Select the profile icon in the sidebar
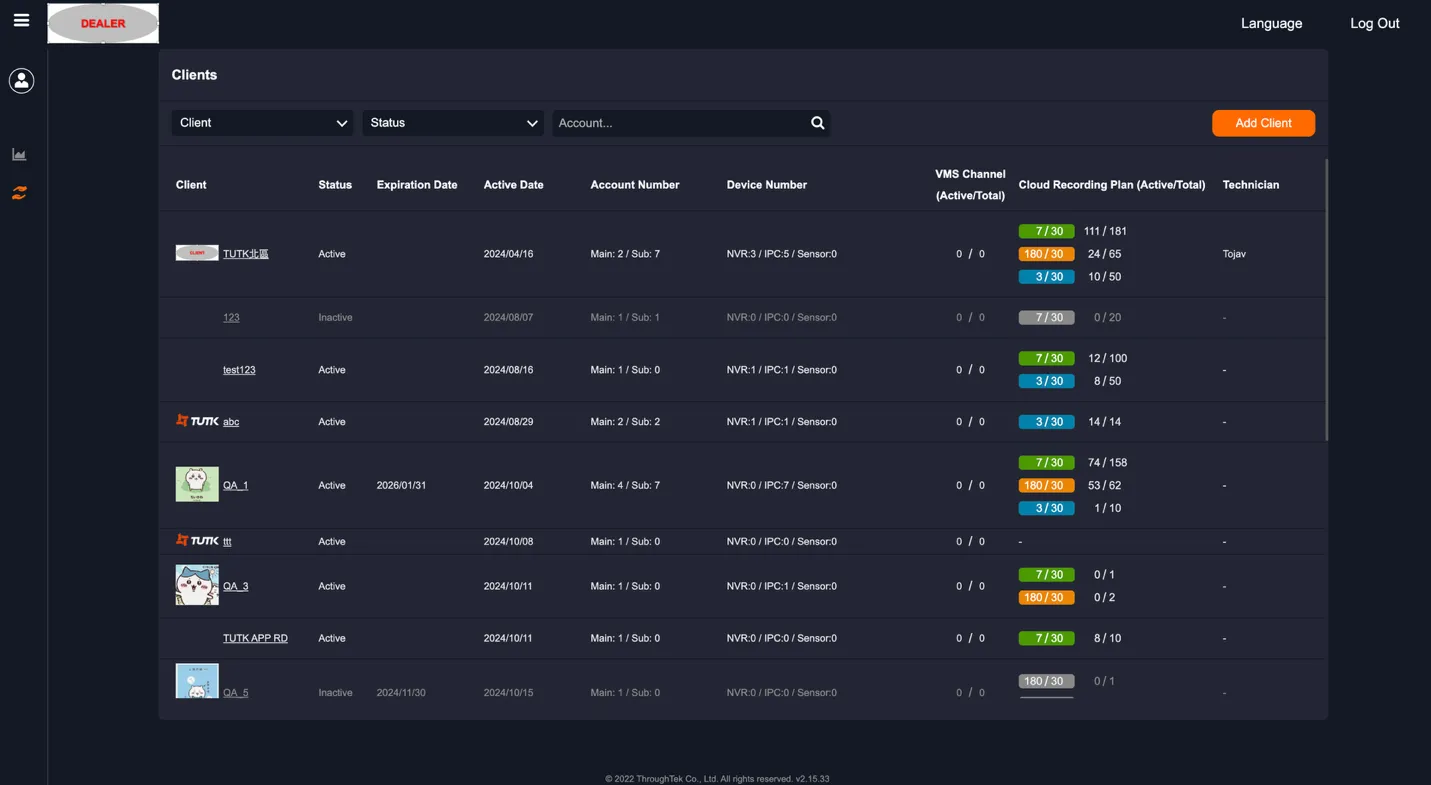1431x785 pixels. (x=21, y=81)
